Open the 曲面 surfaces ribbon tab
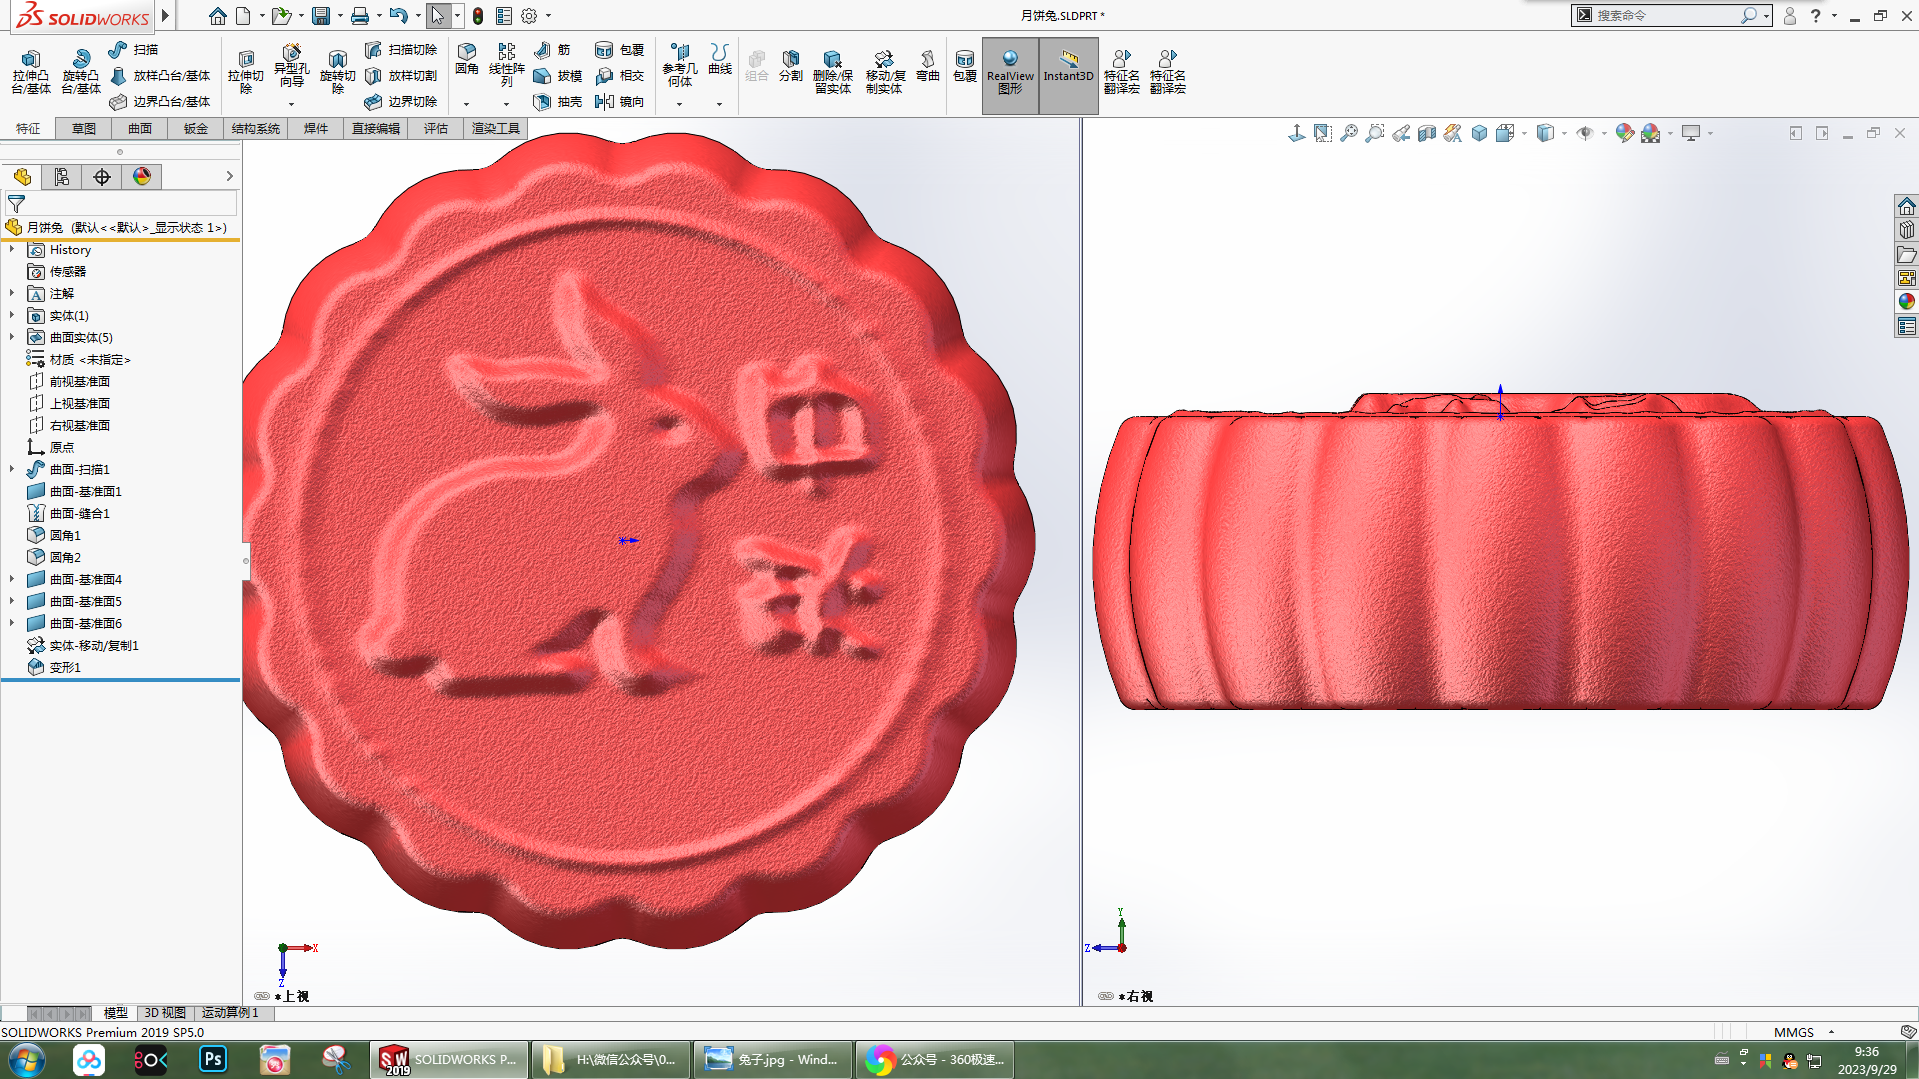This screenshot has height=1079, width=1919. (x=139, y=128)
